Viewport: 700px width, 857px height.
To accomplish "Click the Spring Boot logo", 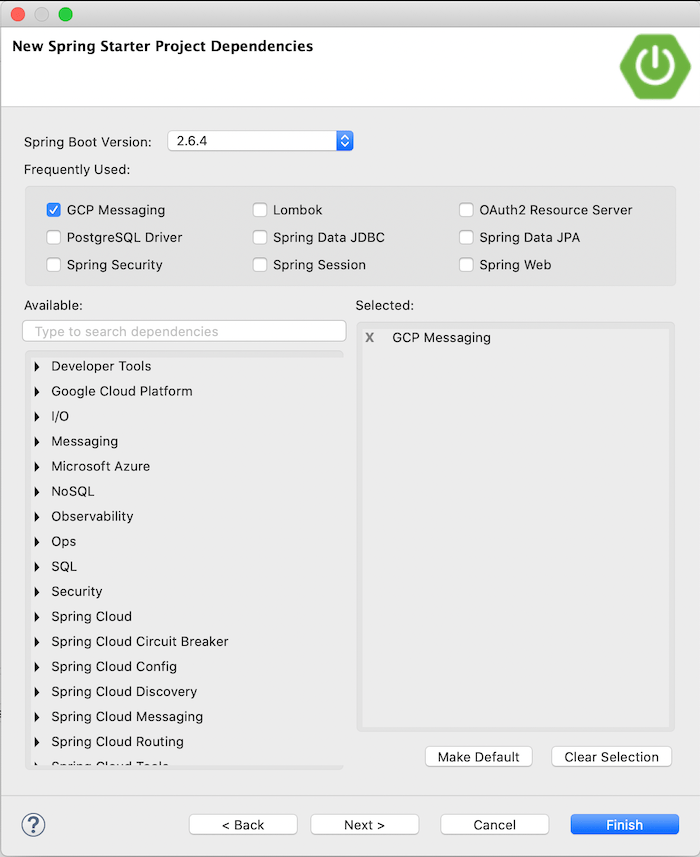I will 654,67.
